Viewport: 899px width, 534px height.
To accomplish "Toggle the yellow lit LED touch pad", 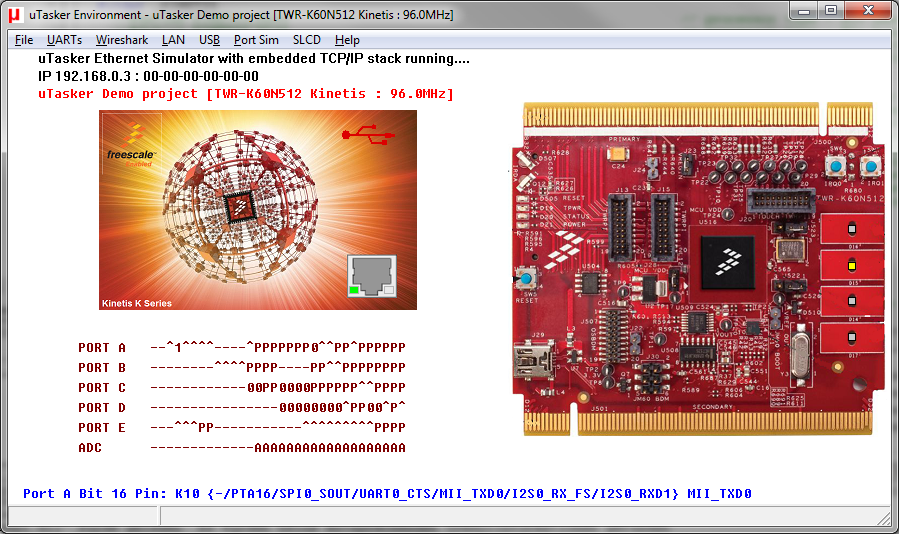I will tap(853, 266).
